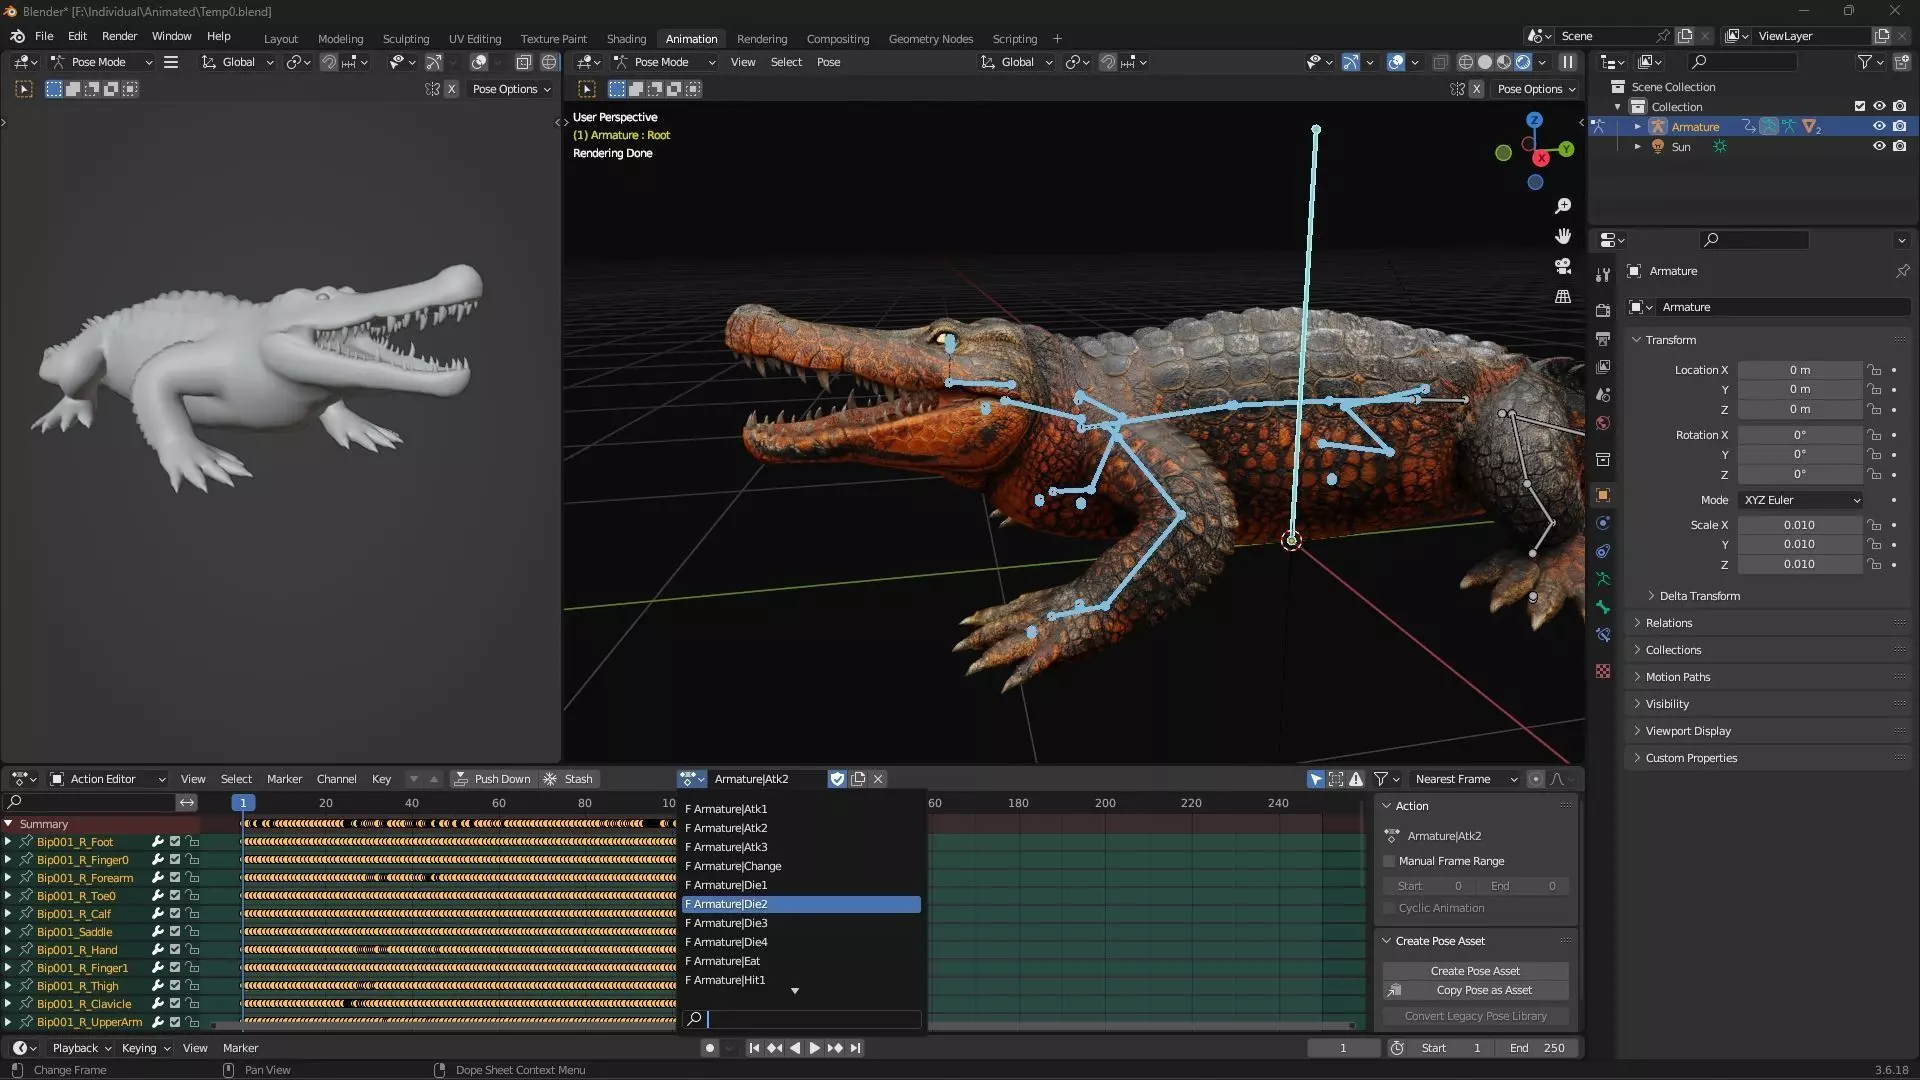Play the animation forward
Image resolution: width=1920 pixels, height=1080 pixels.
[814, 1048]
